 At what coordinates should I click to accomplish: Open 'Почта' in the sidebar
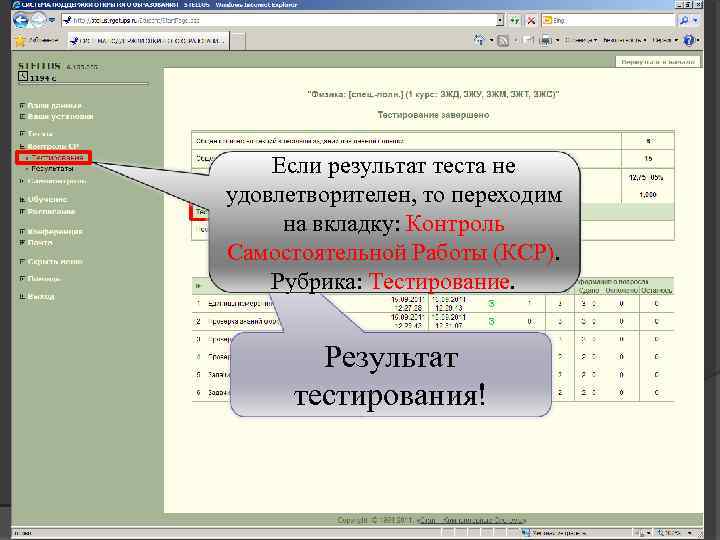pyautogui.click(x=40, y=242)
